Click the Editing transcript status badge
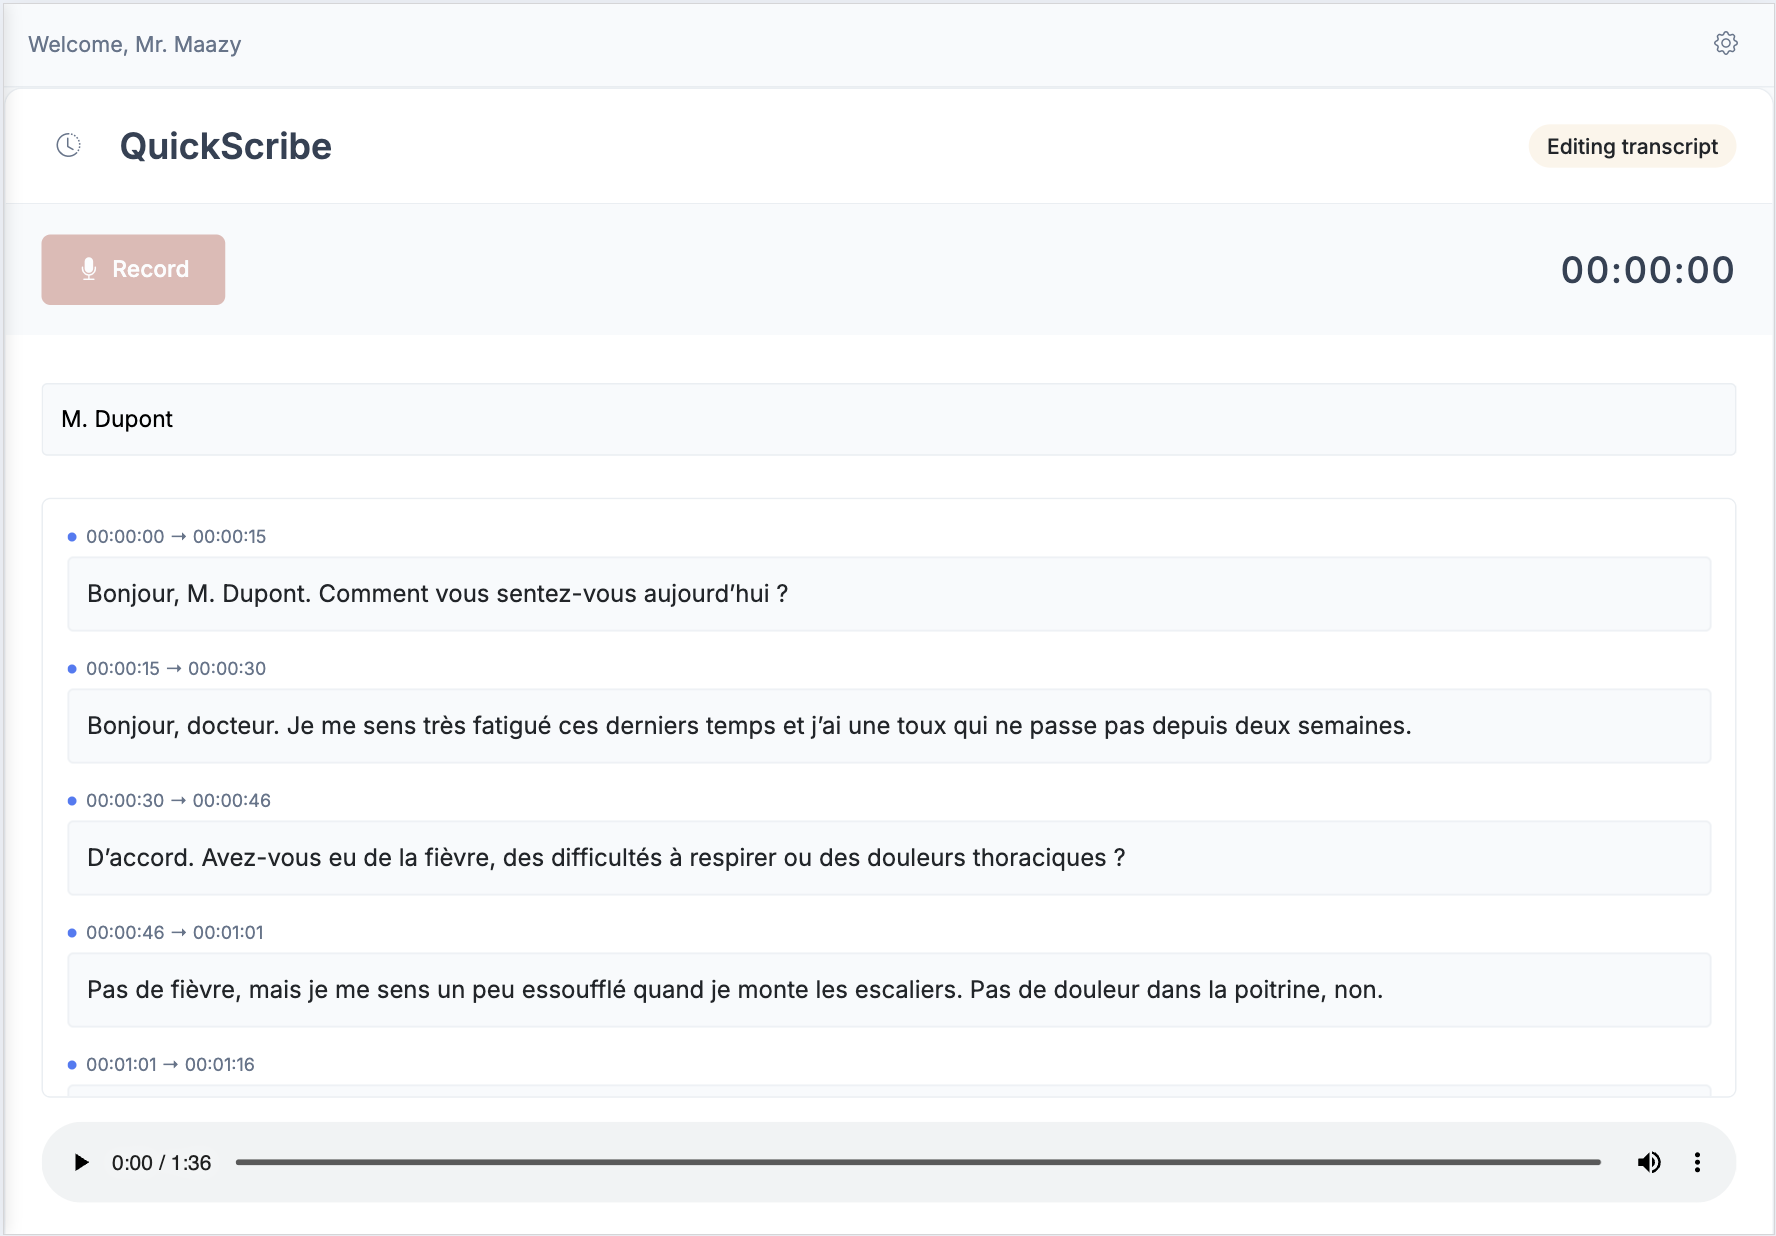The image size is (1776, 1236). pyautogui.click(x=1632, y=146)
